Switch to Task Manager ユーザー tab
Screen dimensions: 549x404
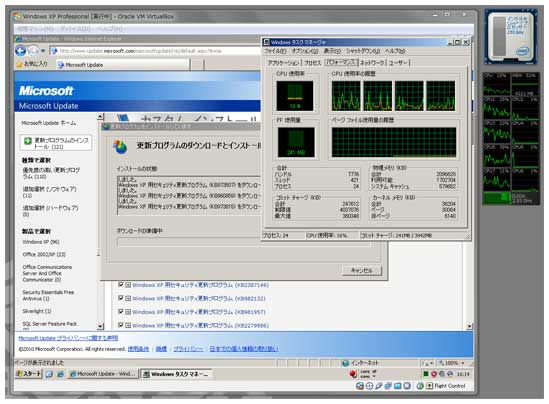coord(398,63)
